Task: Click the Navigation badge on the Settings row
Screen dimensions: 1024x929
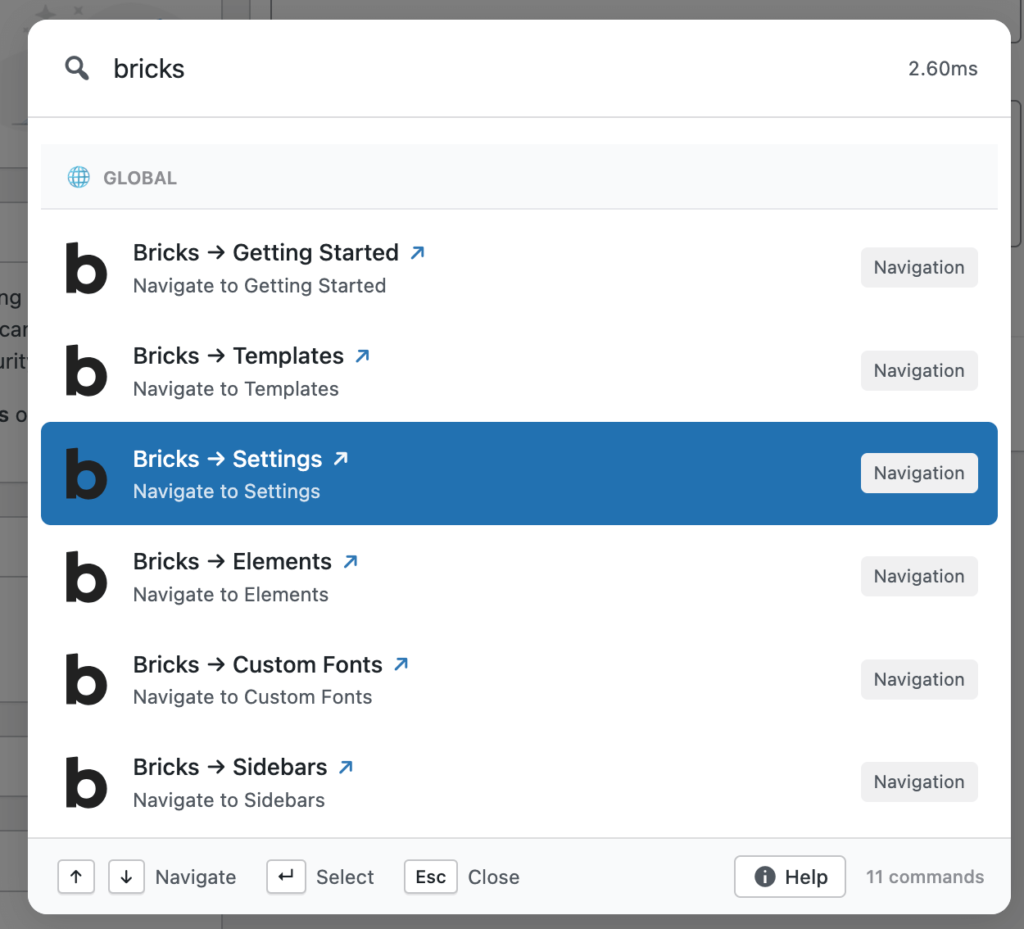Action: pyautogui.click(x=918, y=473)
